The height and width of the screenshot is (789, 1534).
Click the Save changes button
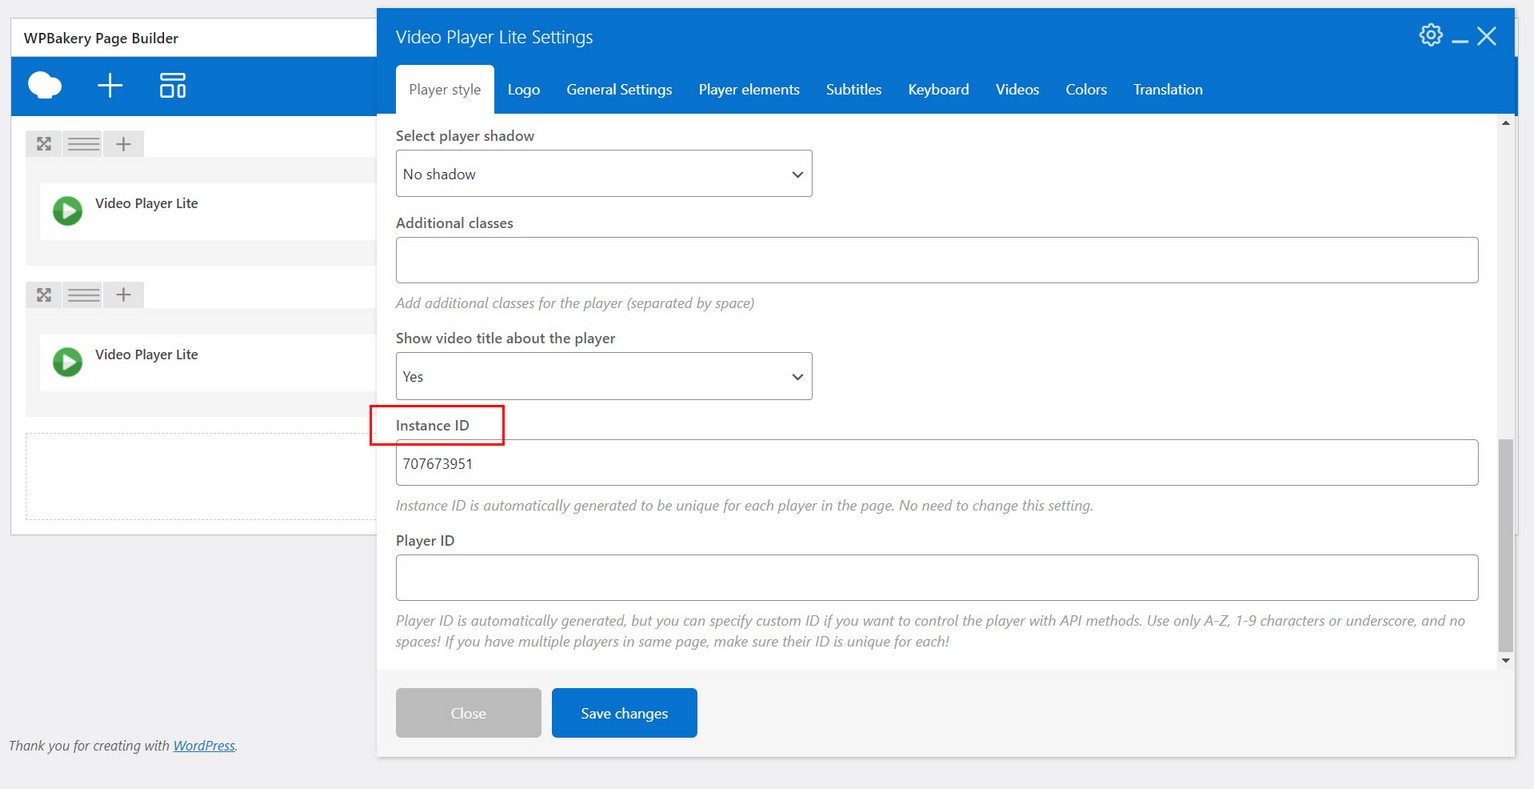624,713
